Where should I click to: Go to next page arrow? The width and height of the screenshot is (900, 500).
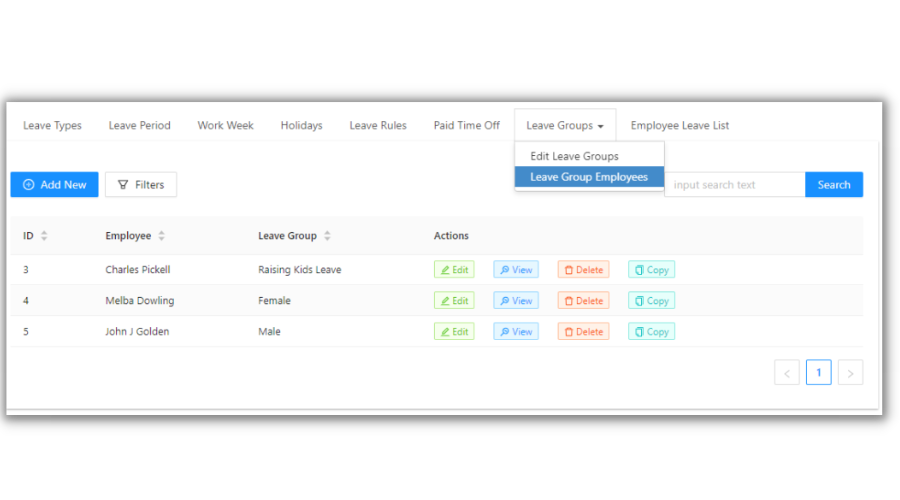coord(850,373)
